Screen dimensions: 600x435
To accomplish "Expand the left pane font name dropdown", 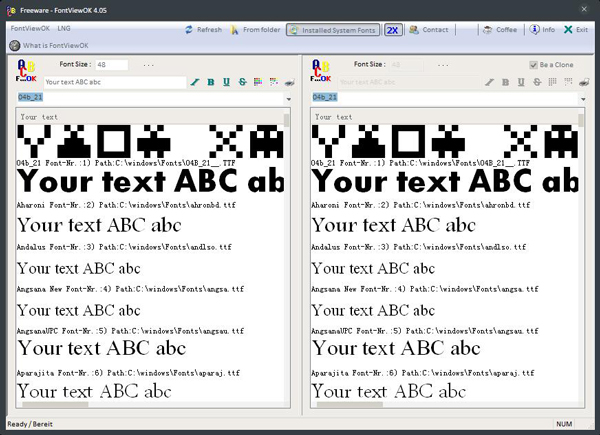I will (x=289, y=99).
